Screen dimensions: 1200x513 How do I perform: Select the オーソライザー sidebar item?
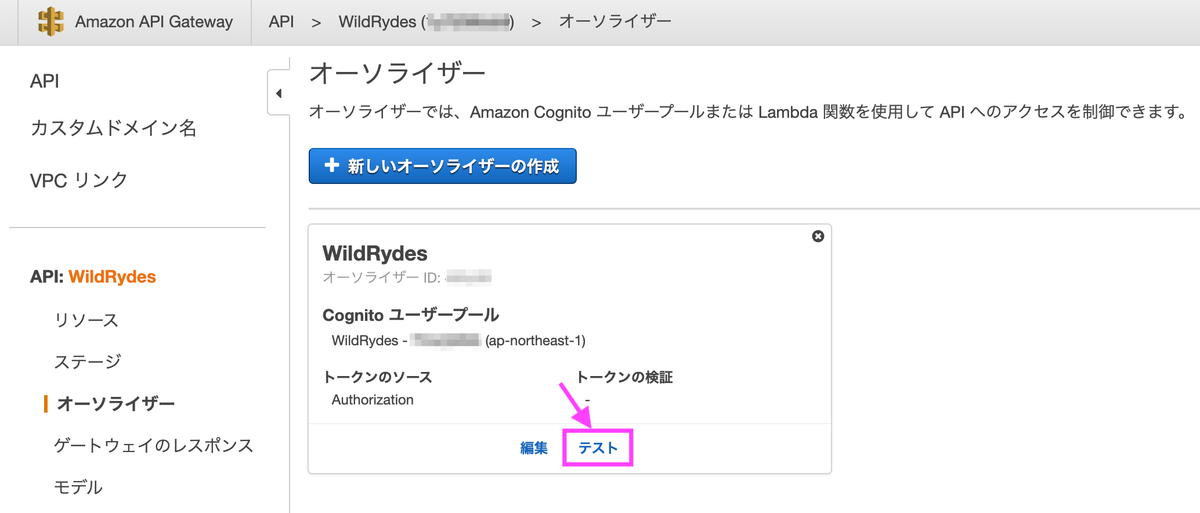[x=116, y=403]
